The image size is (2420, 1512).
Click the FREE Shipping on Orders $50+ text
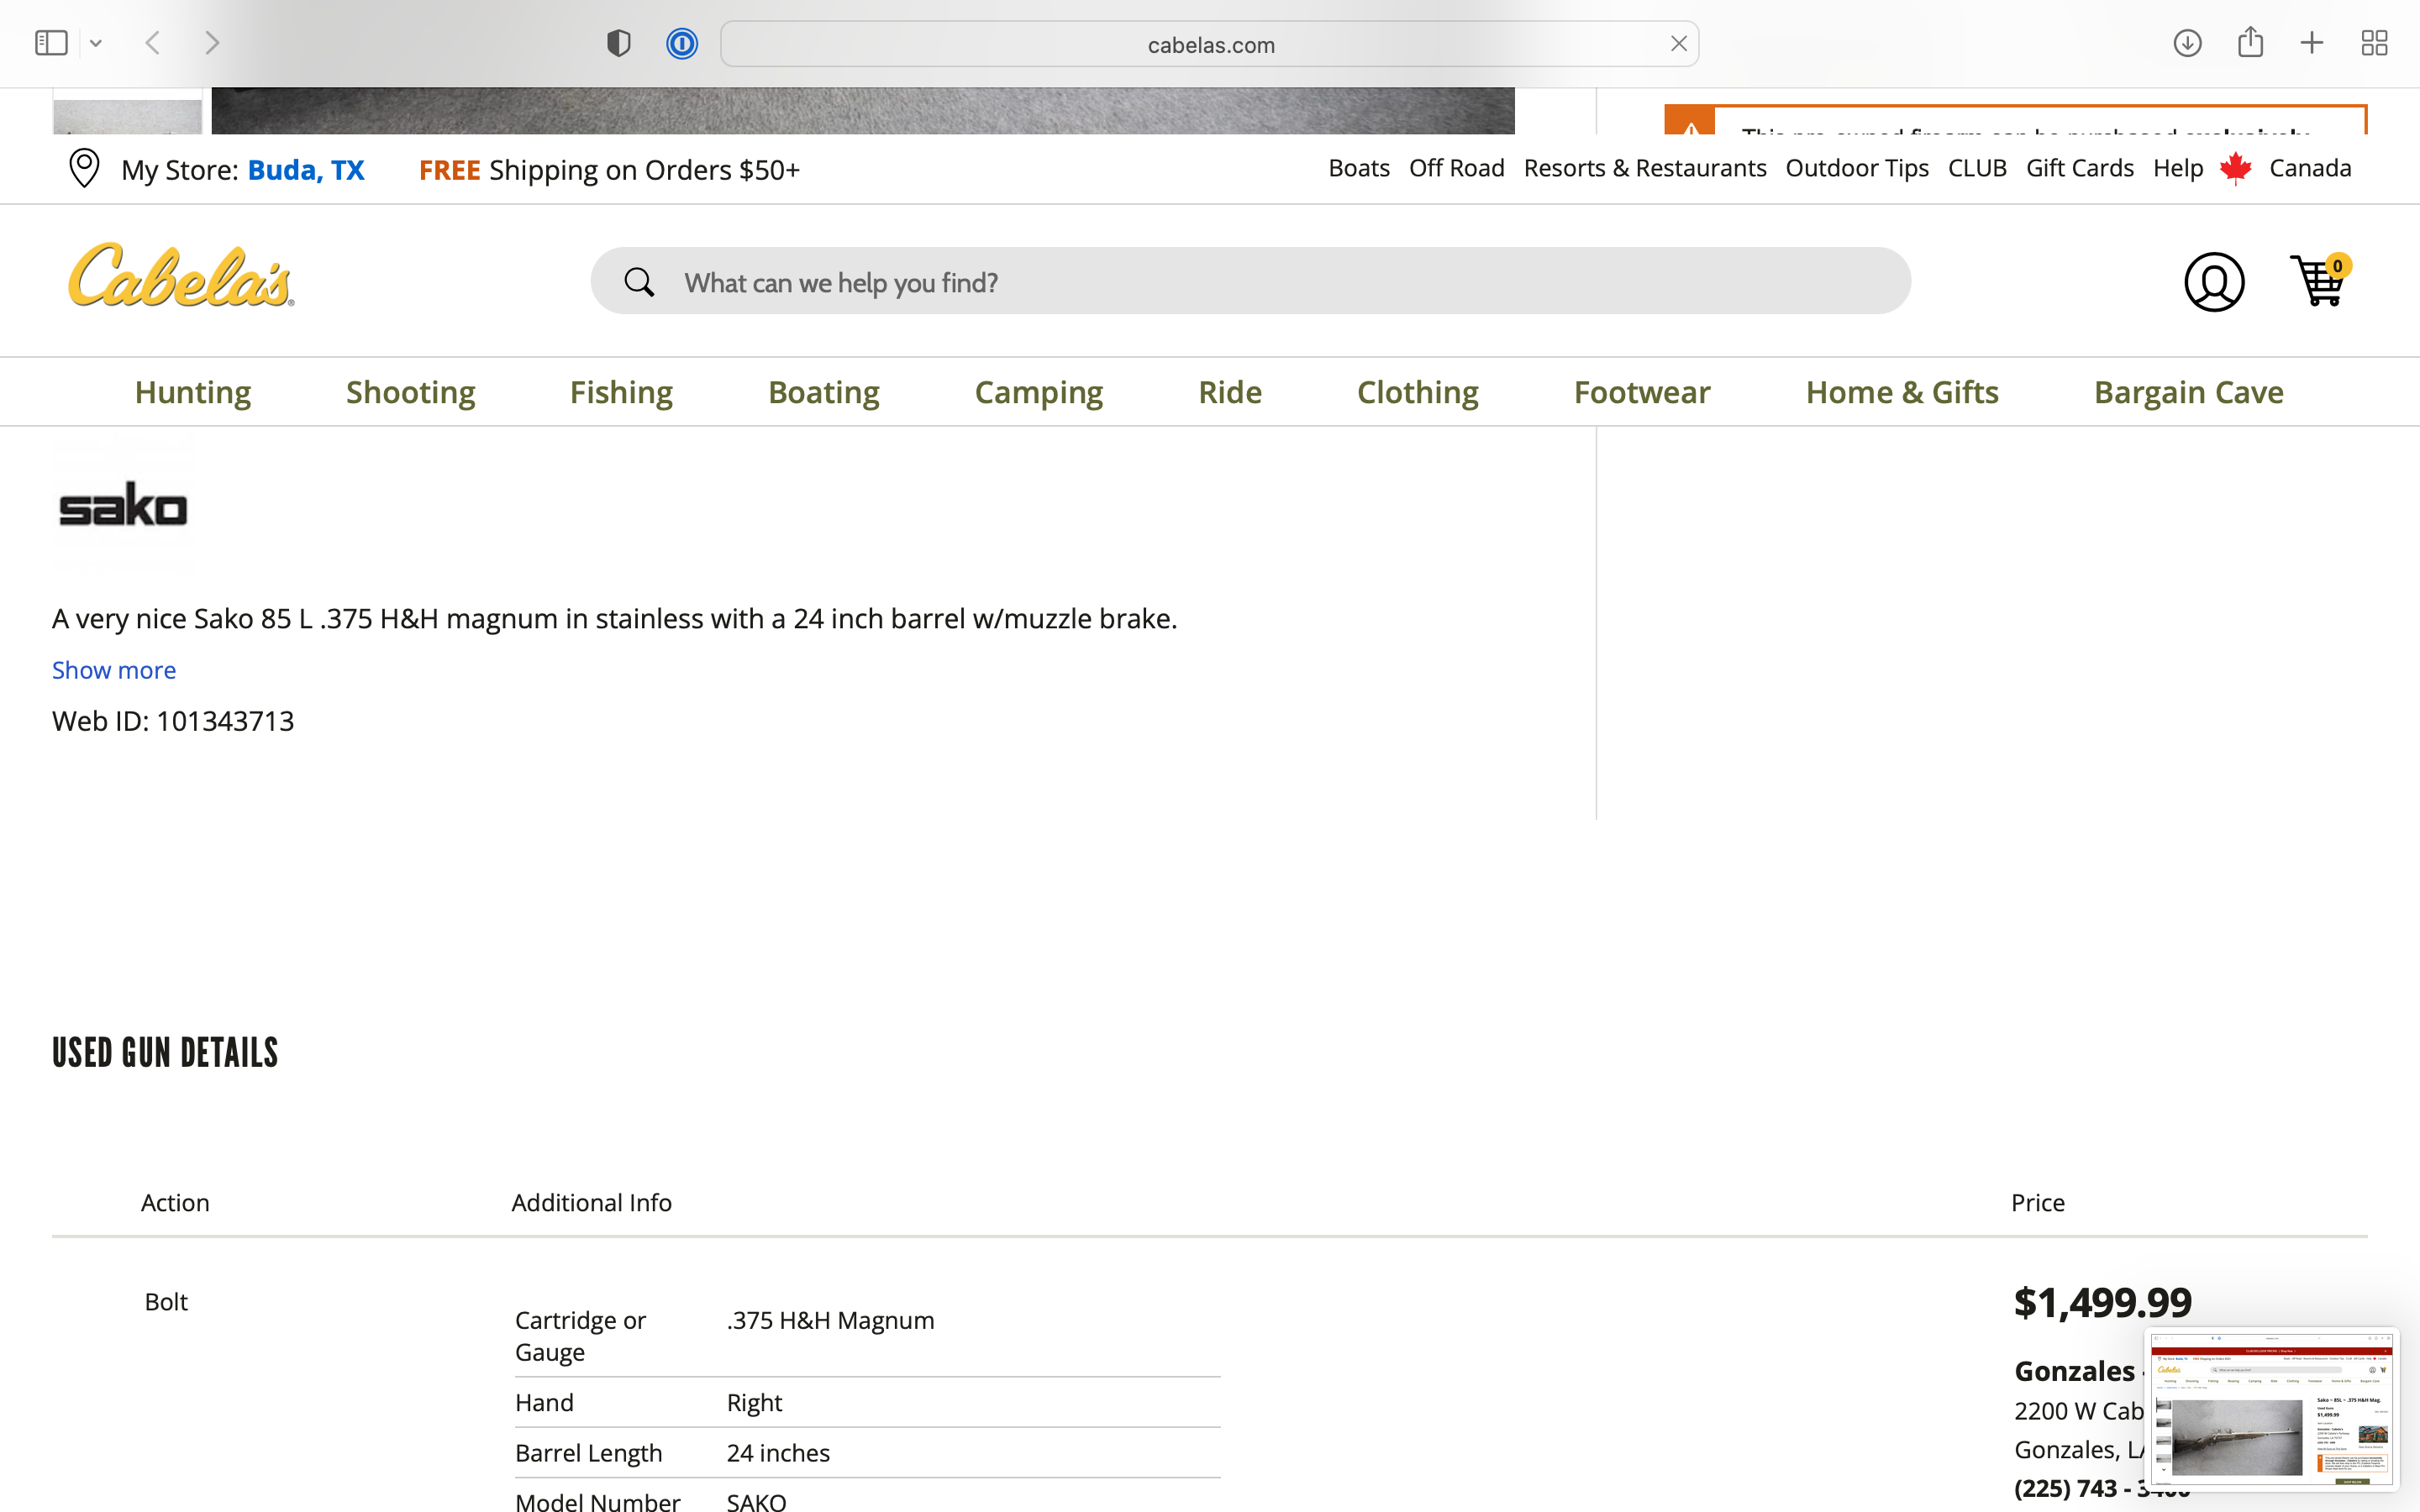pos(609,170)
